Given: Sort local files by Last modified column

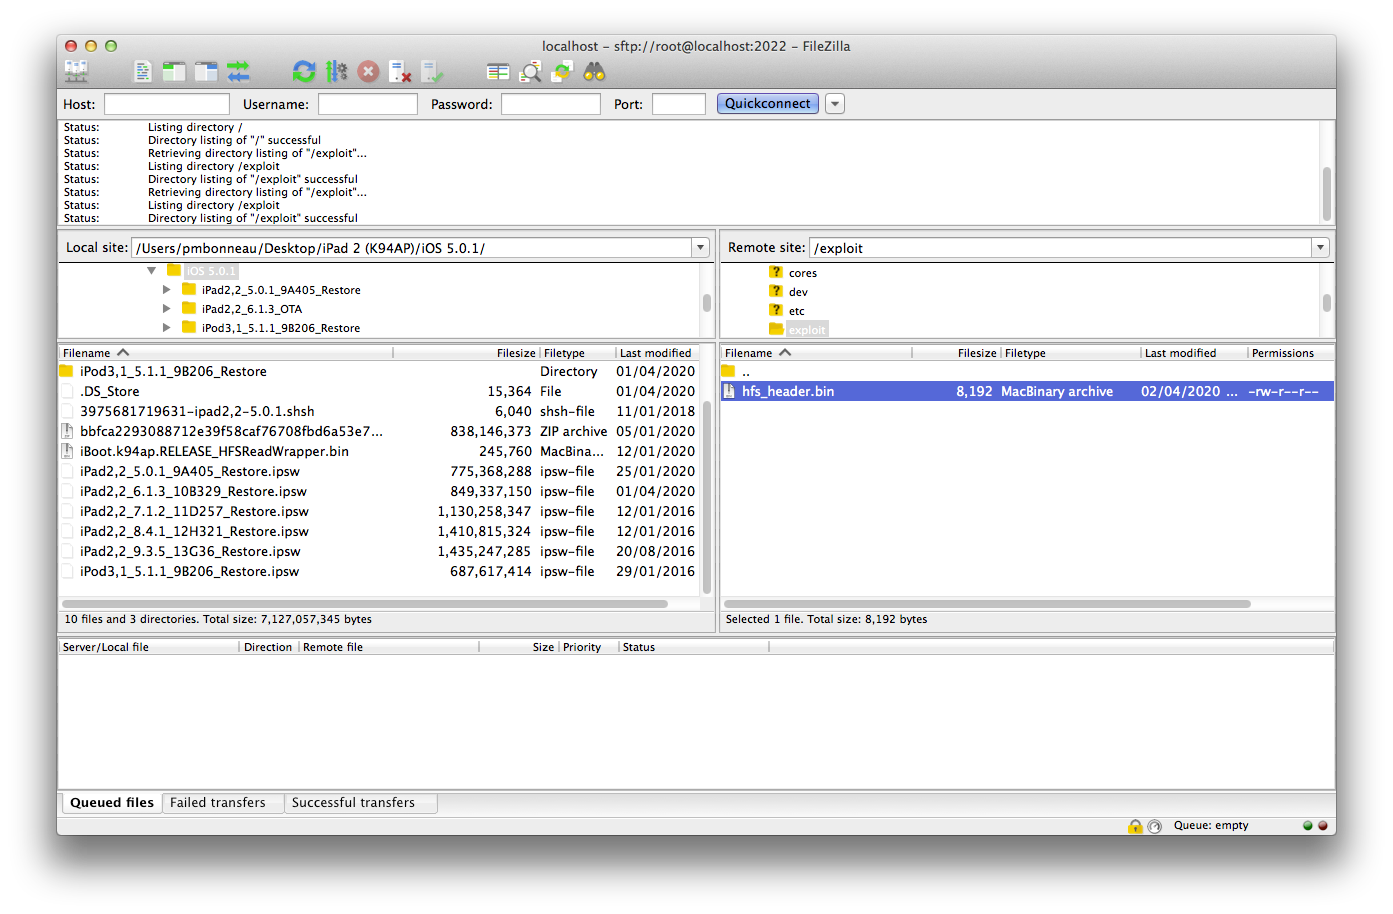Looking at the screenshot, I should (x=655, y=353).
